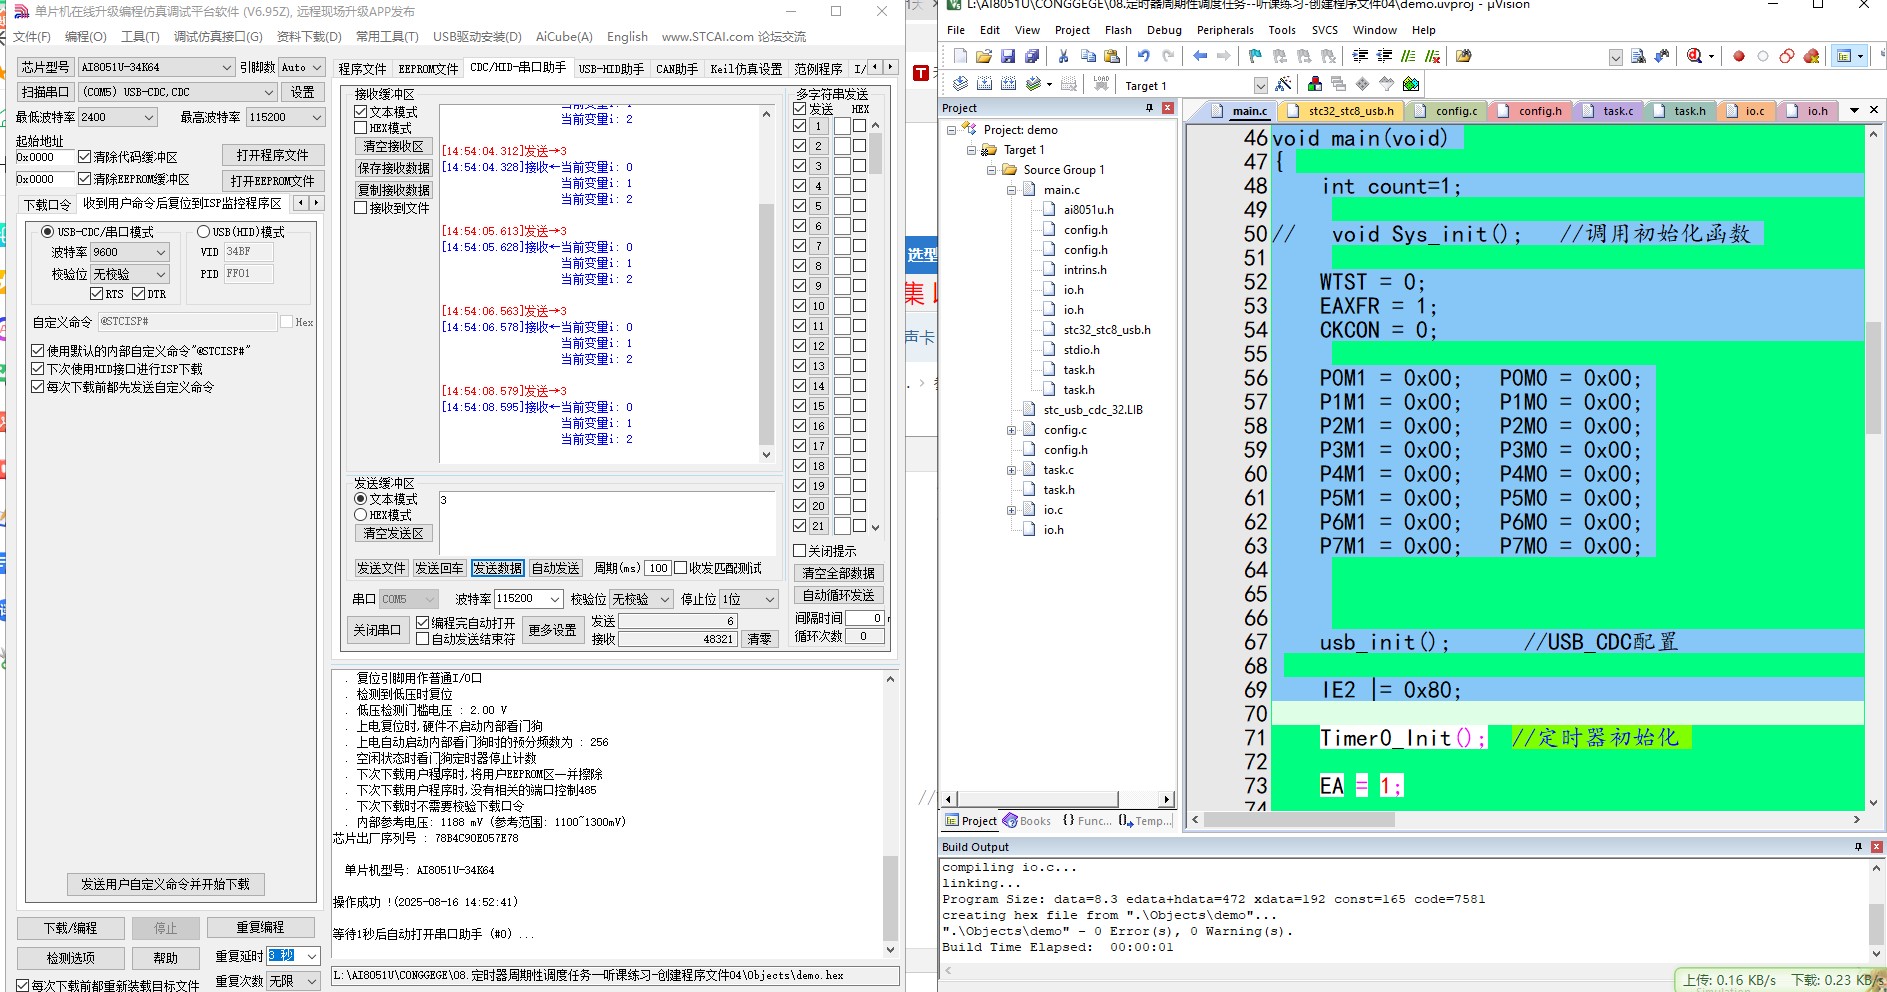Collapse Source Group 1 in Project tree
1887x992 pixels.
(991, 170)
